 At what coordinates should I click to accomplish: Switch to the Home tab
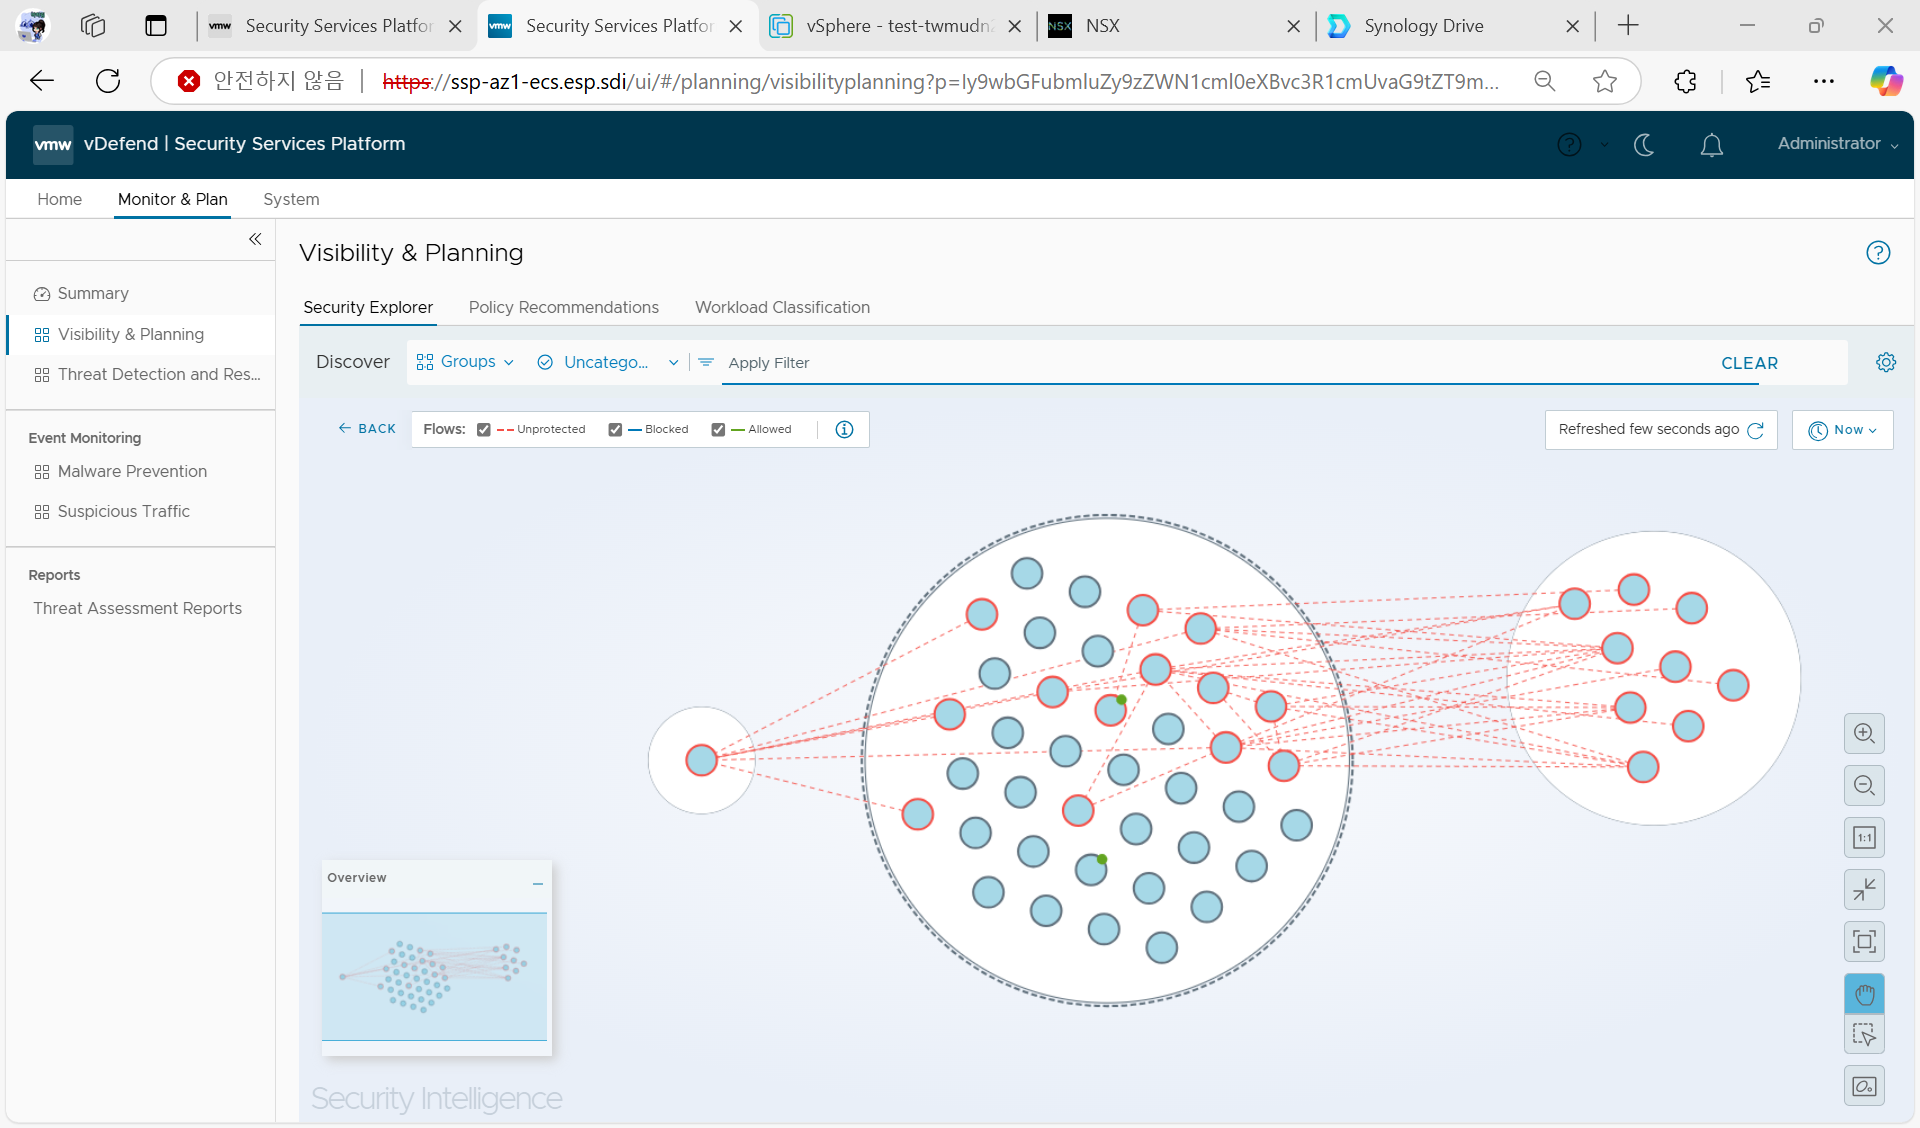[60, 199]
